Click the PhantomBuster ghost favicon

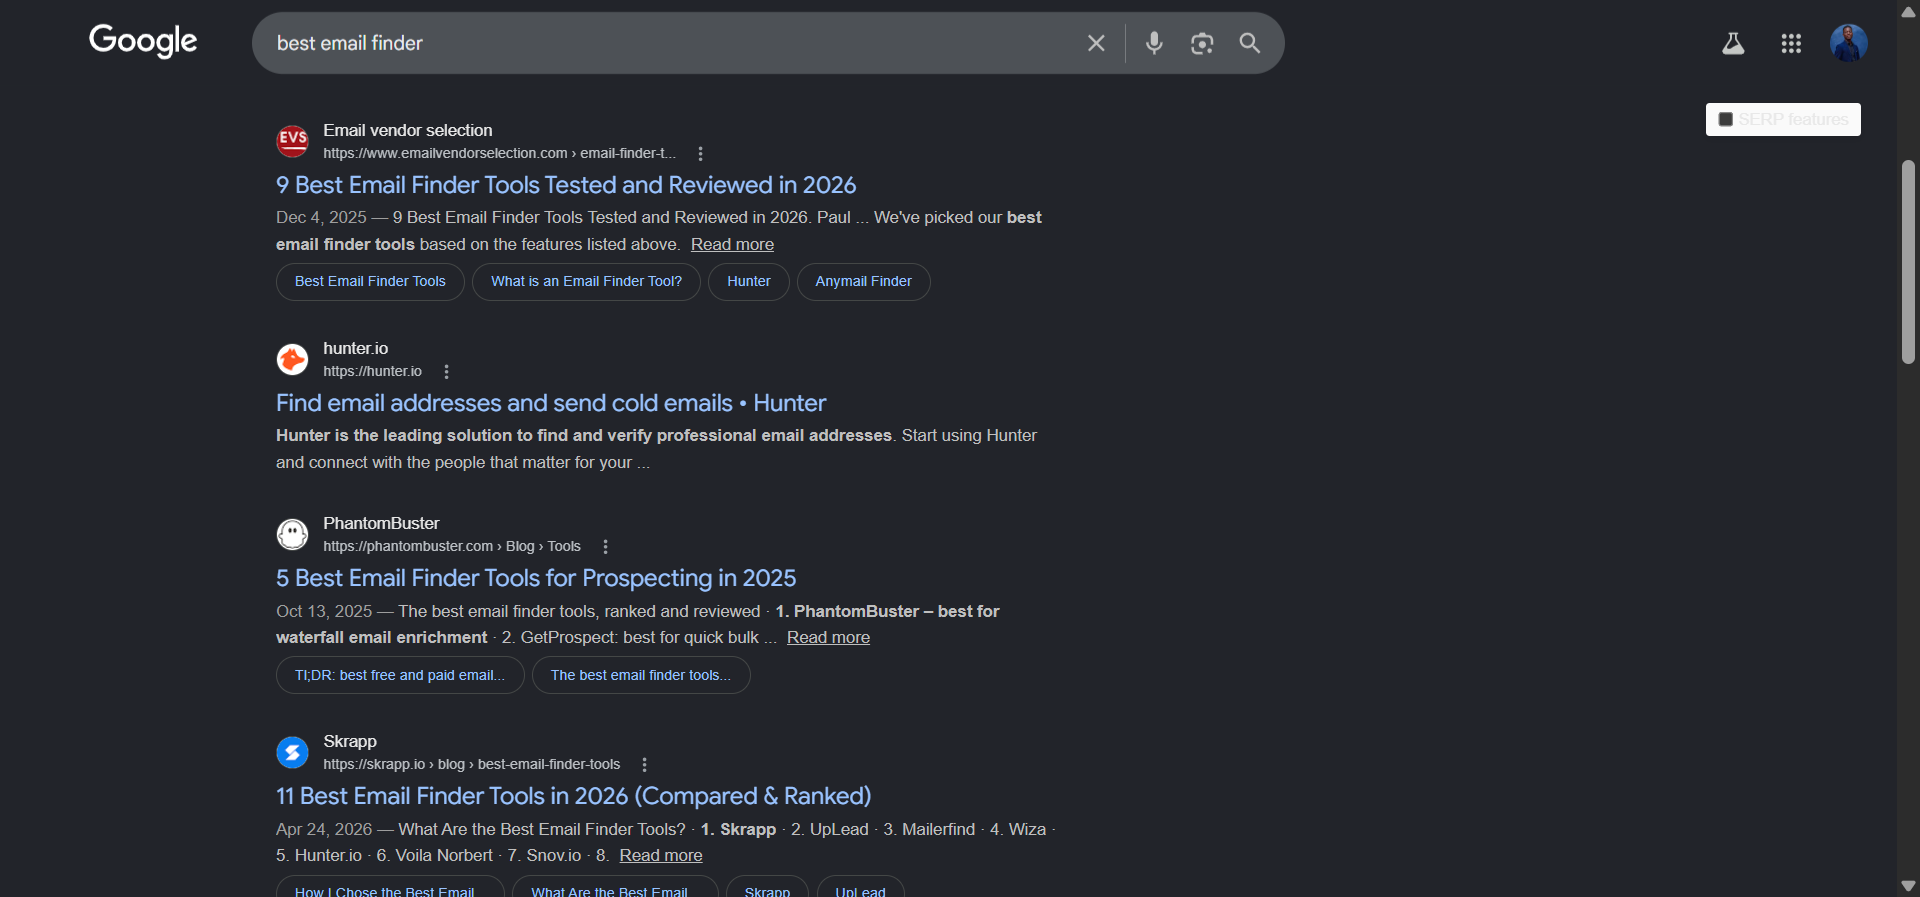pyautogui.click(x=292, y=534)
